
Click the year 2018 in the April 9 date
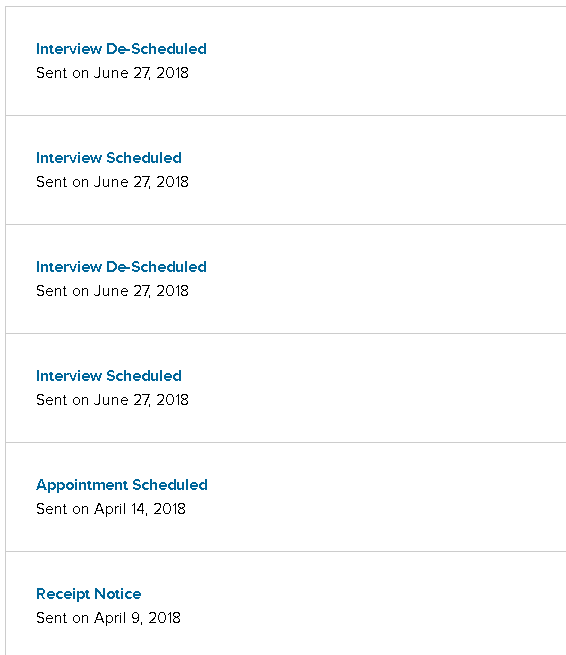[165, 618]
